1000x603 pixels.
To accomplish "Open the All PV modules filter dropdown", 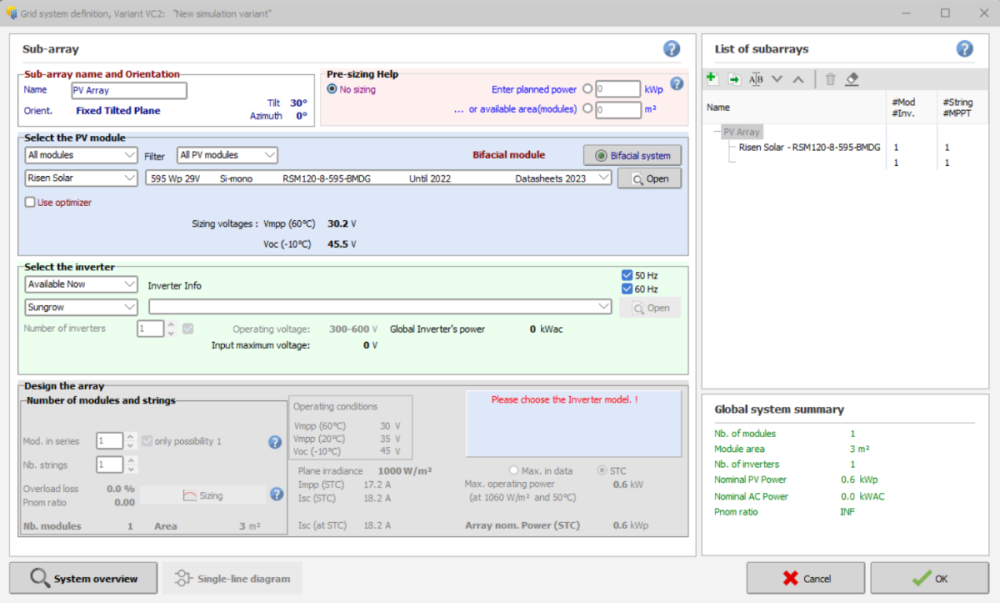I will click(227, 155).
